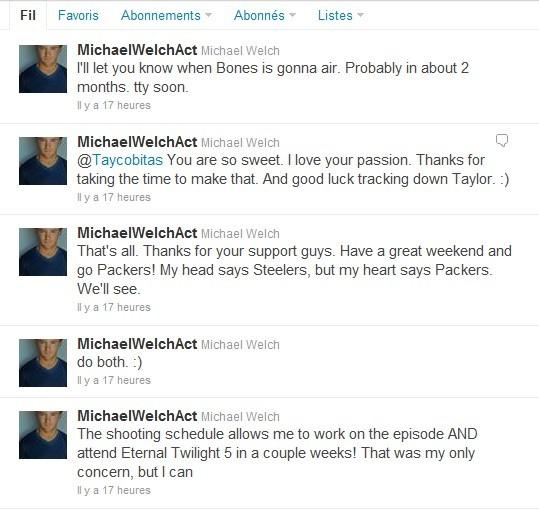Open MichaelWelchAct username on Eternal Twilight tweet
This screenshot has width=539, height=510.
pyautogui.click(x=137, y=416)
